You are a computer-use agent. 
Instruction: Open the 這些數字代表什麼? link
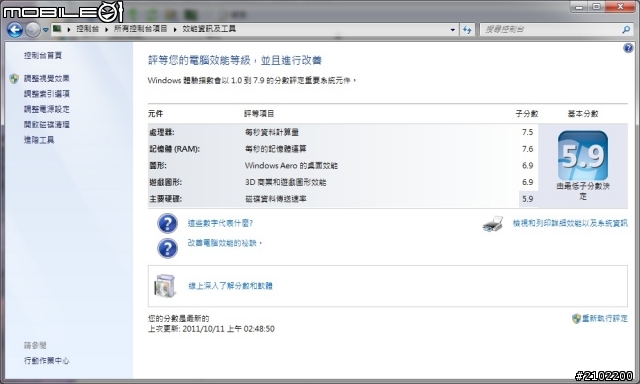(220, 223)
